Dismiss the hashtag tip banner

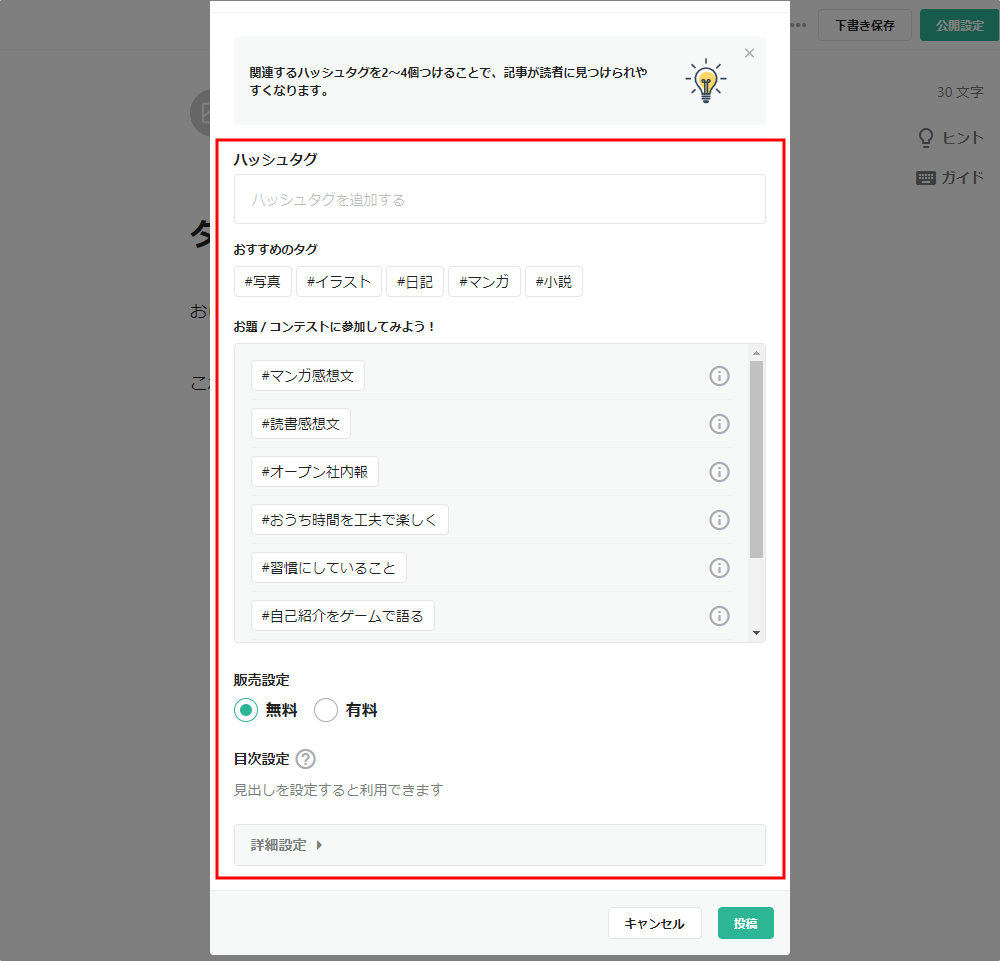tap(749, 53)
